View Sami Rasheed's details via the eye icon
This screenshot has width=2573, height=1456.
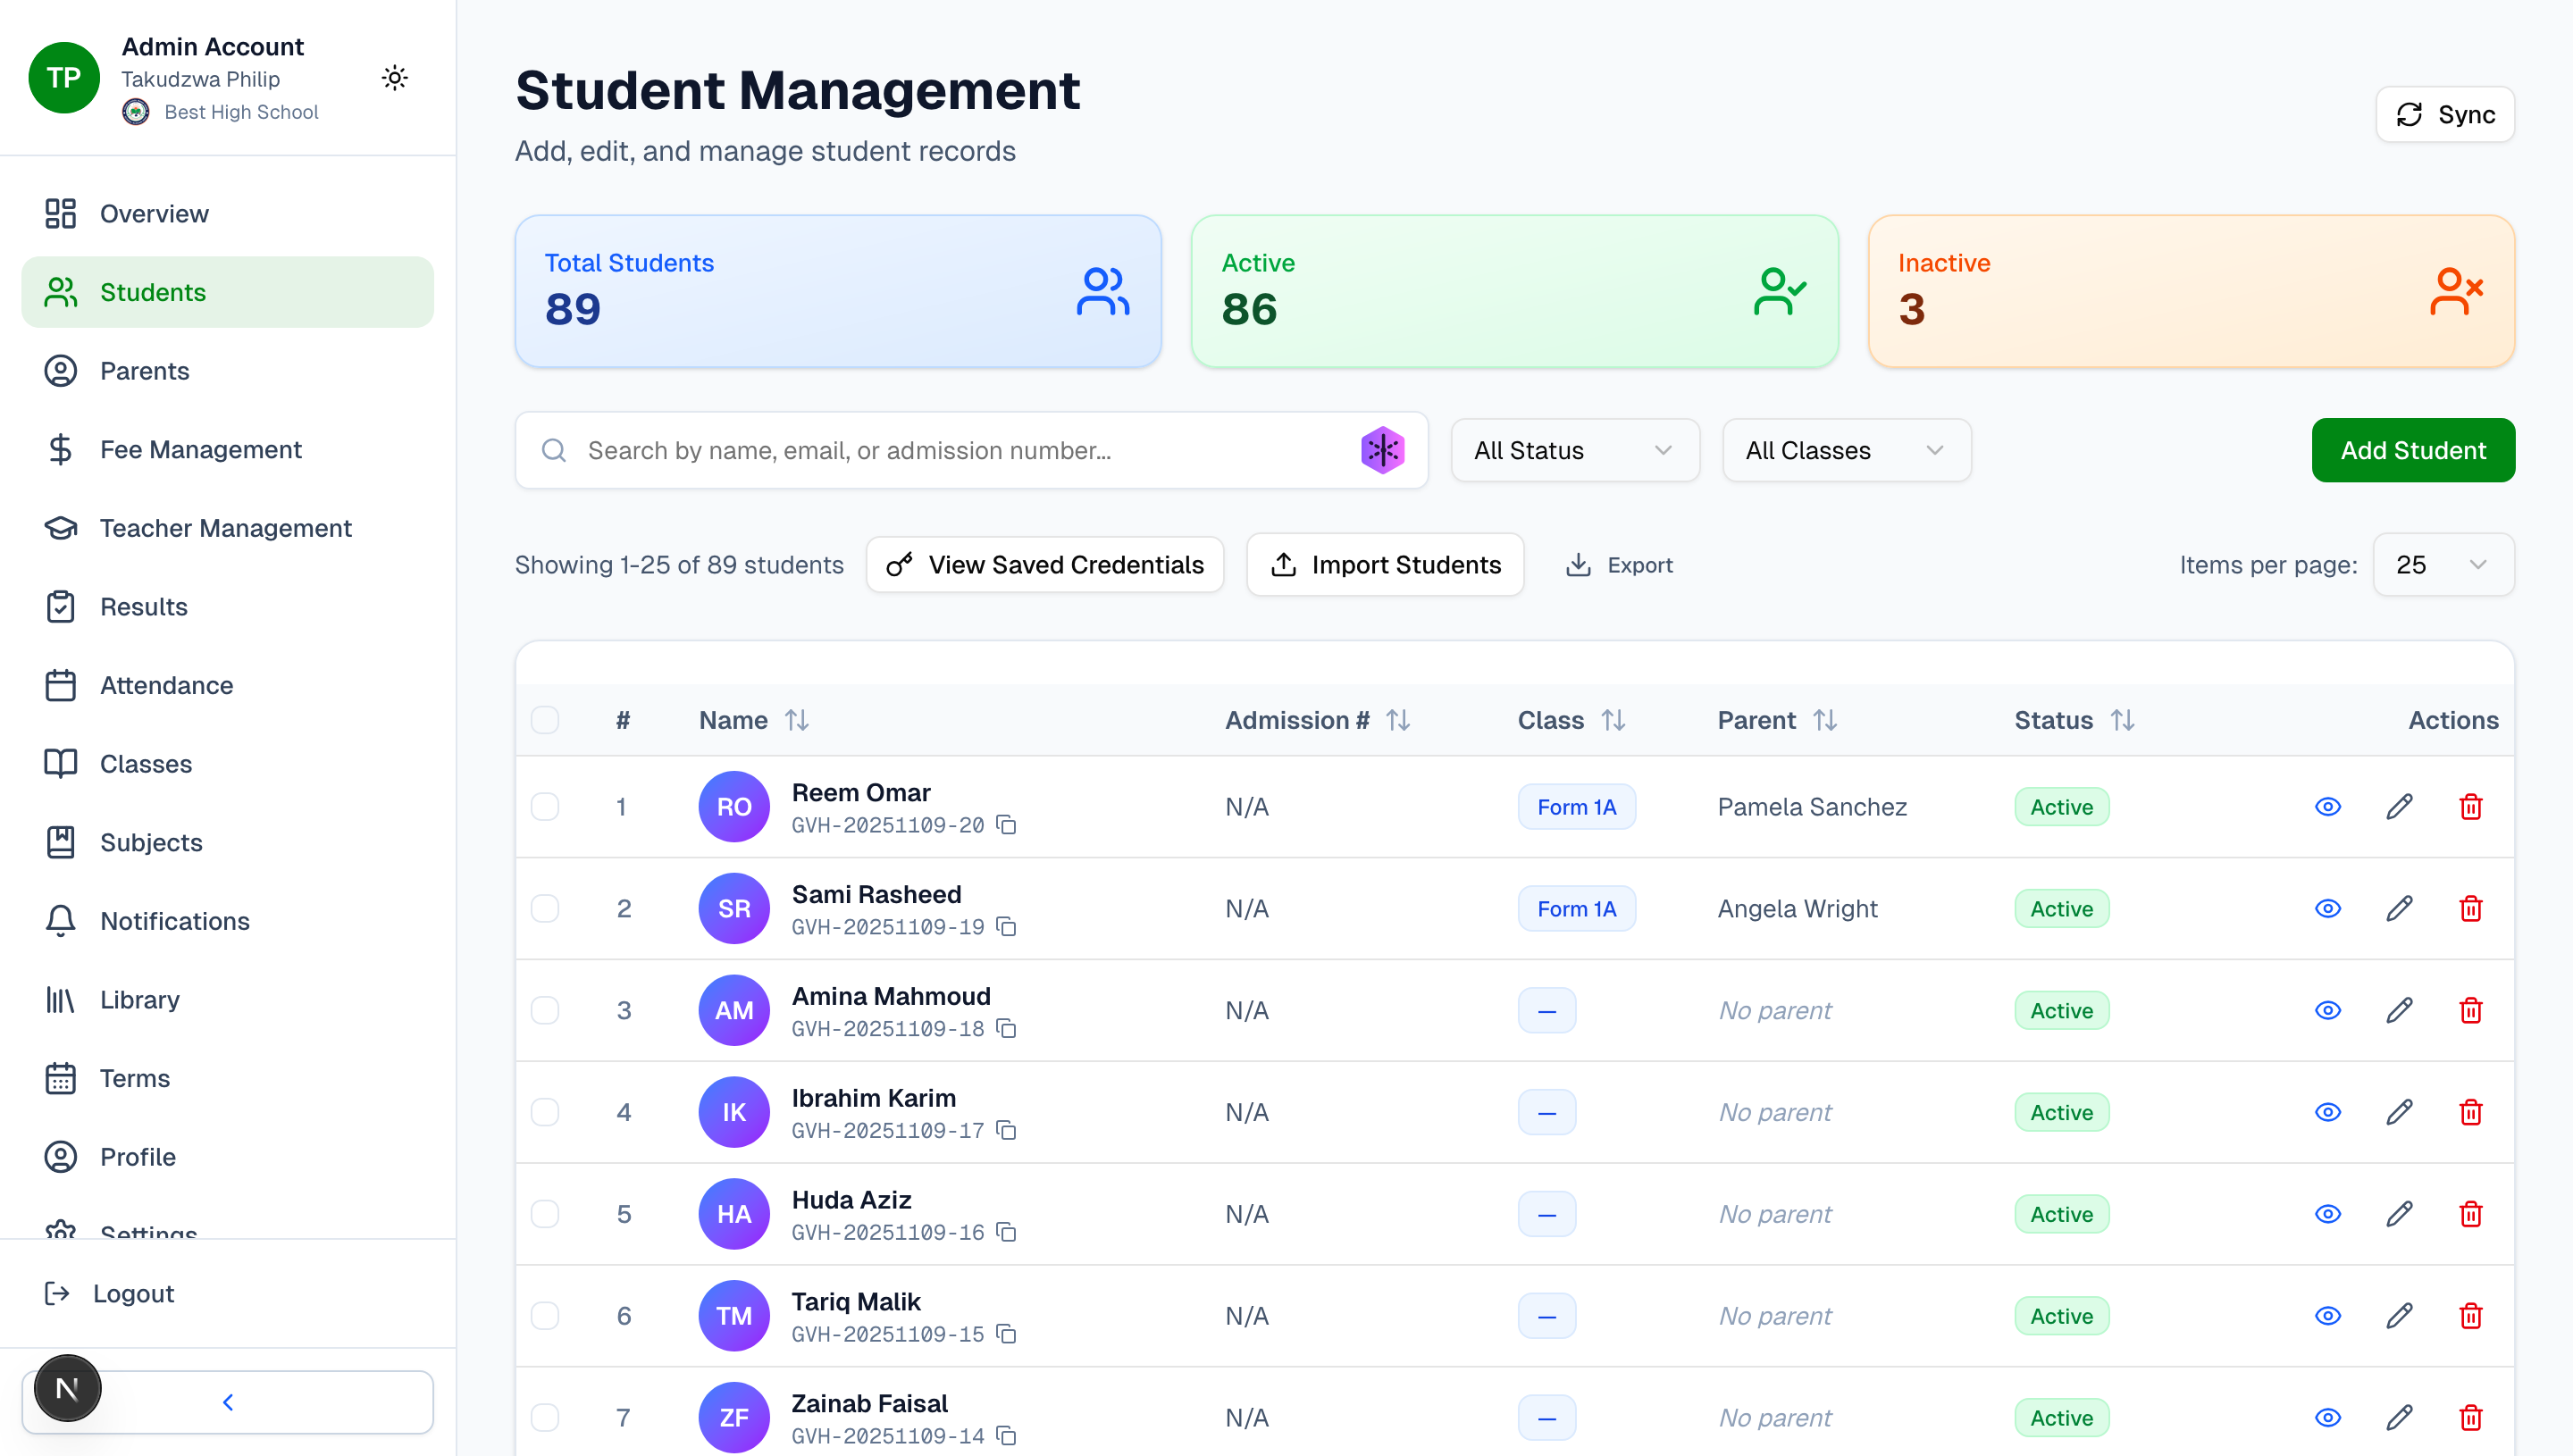coord(2327,908)
